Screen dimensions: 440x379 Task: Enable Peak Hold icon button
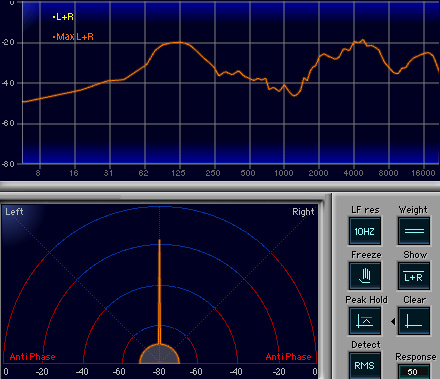(365, 321)
